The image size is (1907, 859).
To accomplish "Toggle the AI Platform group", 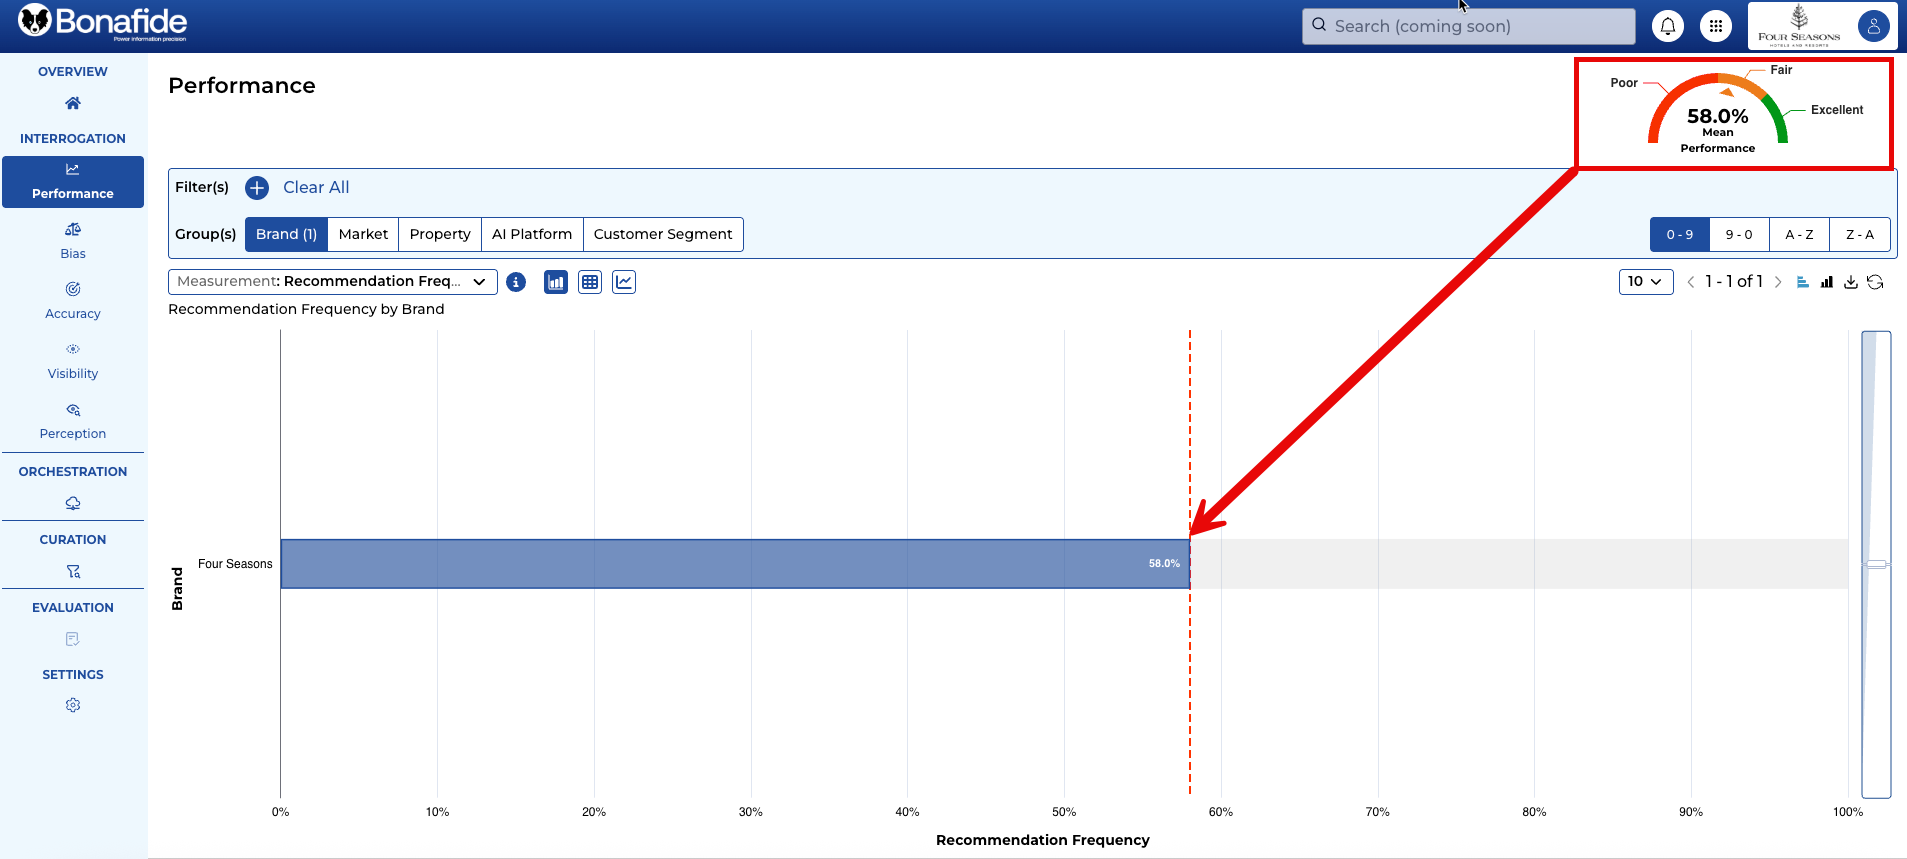I will pos(531,234).
